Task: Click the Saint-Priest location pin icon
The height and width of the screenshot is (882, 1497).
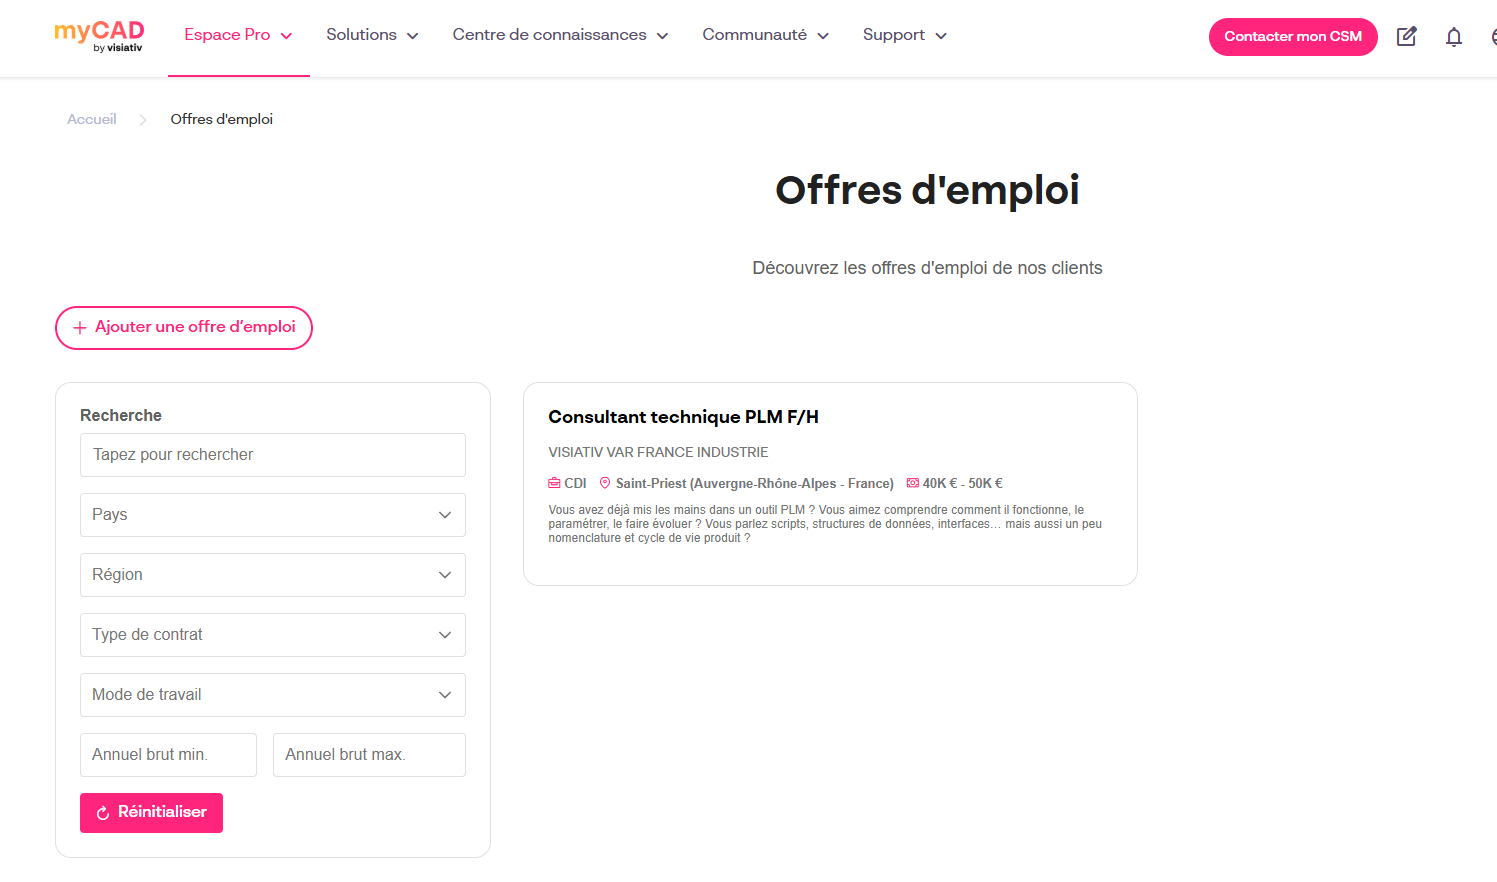Action: [x=605, y=483]
